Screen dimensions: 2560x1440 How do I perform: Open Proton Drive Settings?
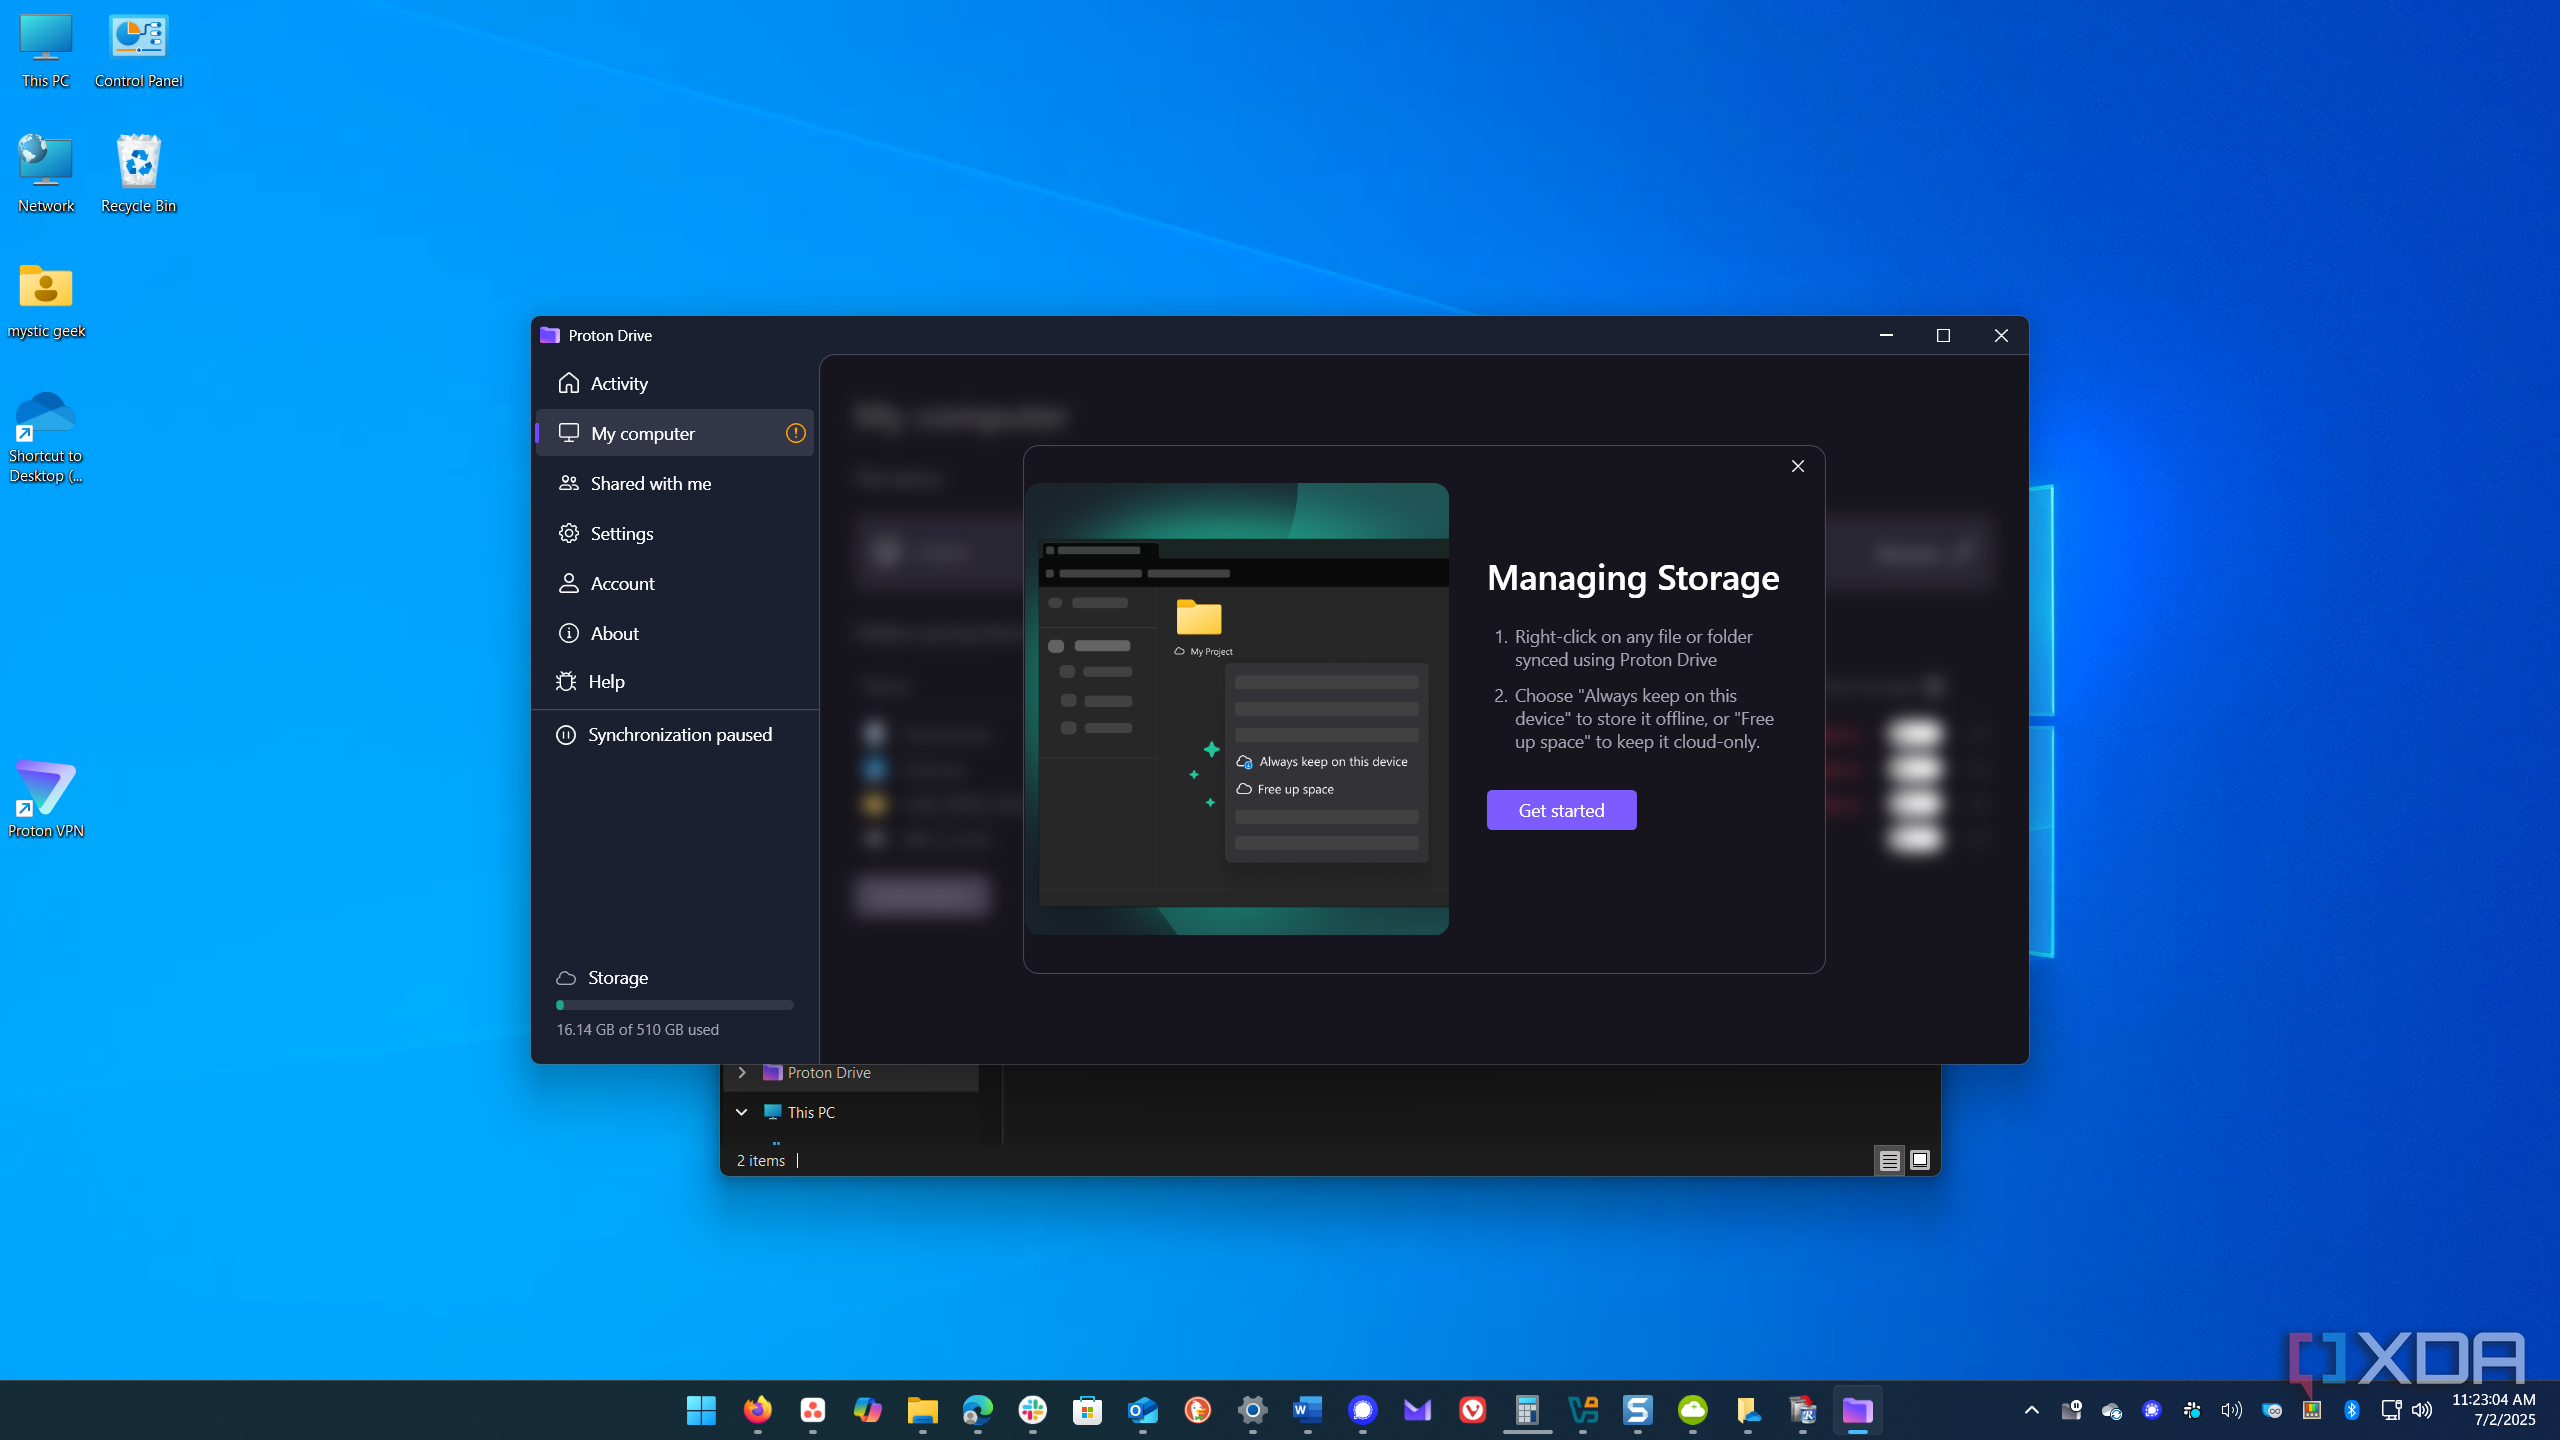click(x=675, y=533)
